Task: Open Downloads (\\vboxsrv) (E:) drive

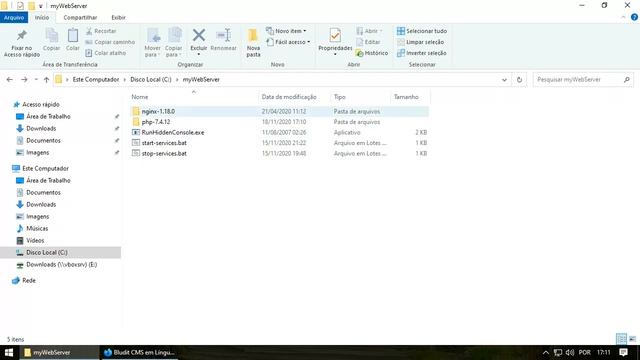Action: tap(61, 265)
